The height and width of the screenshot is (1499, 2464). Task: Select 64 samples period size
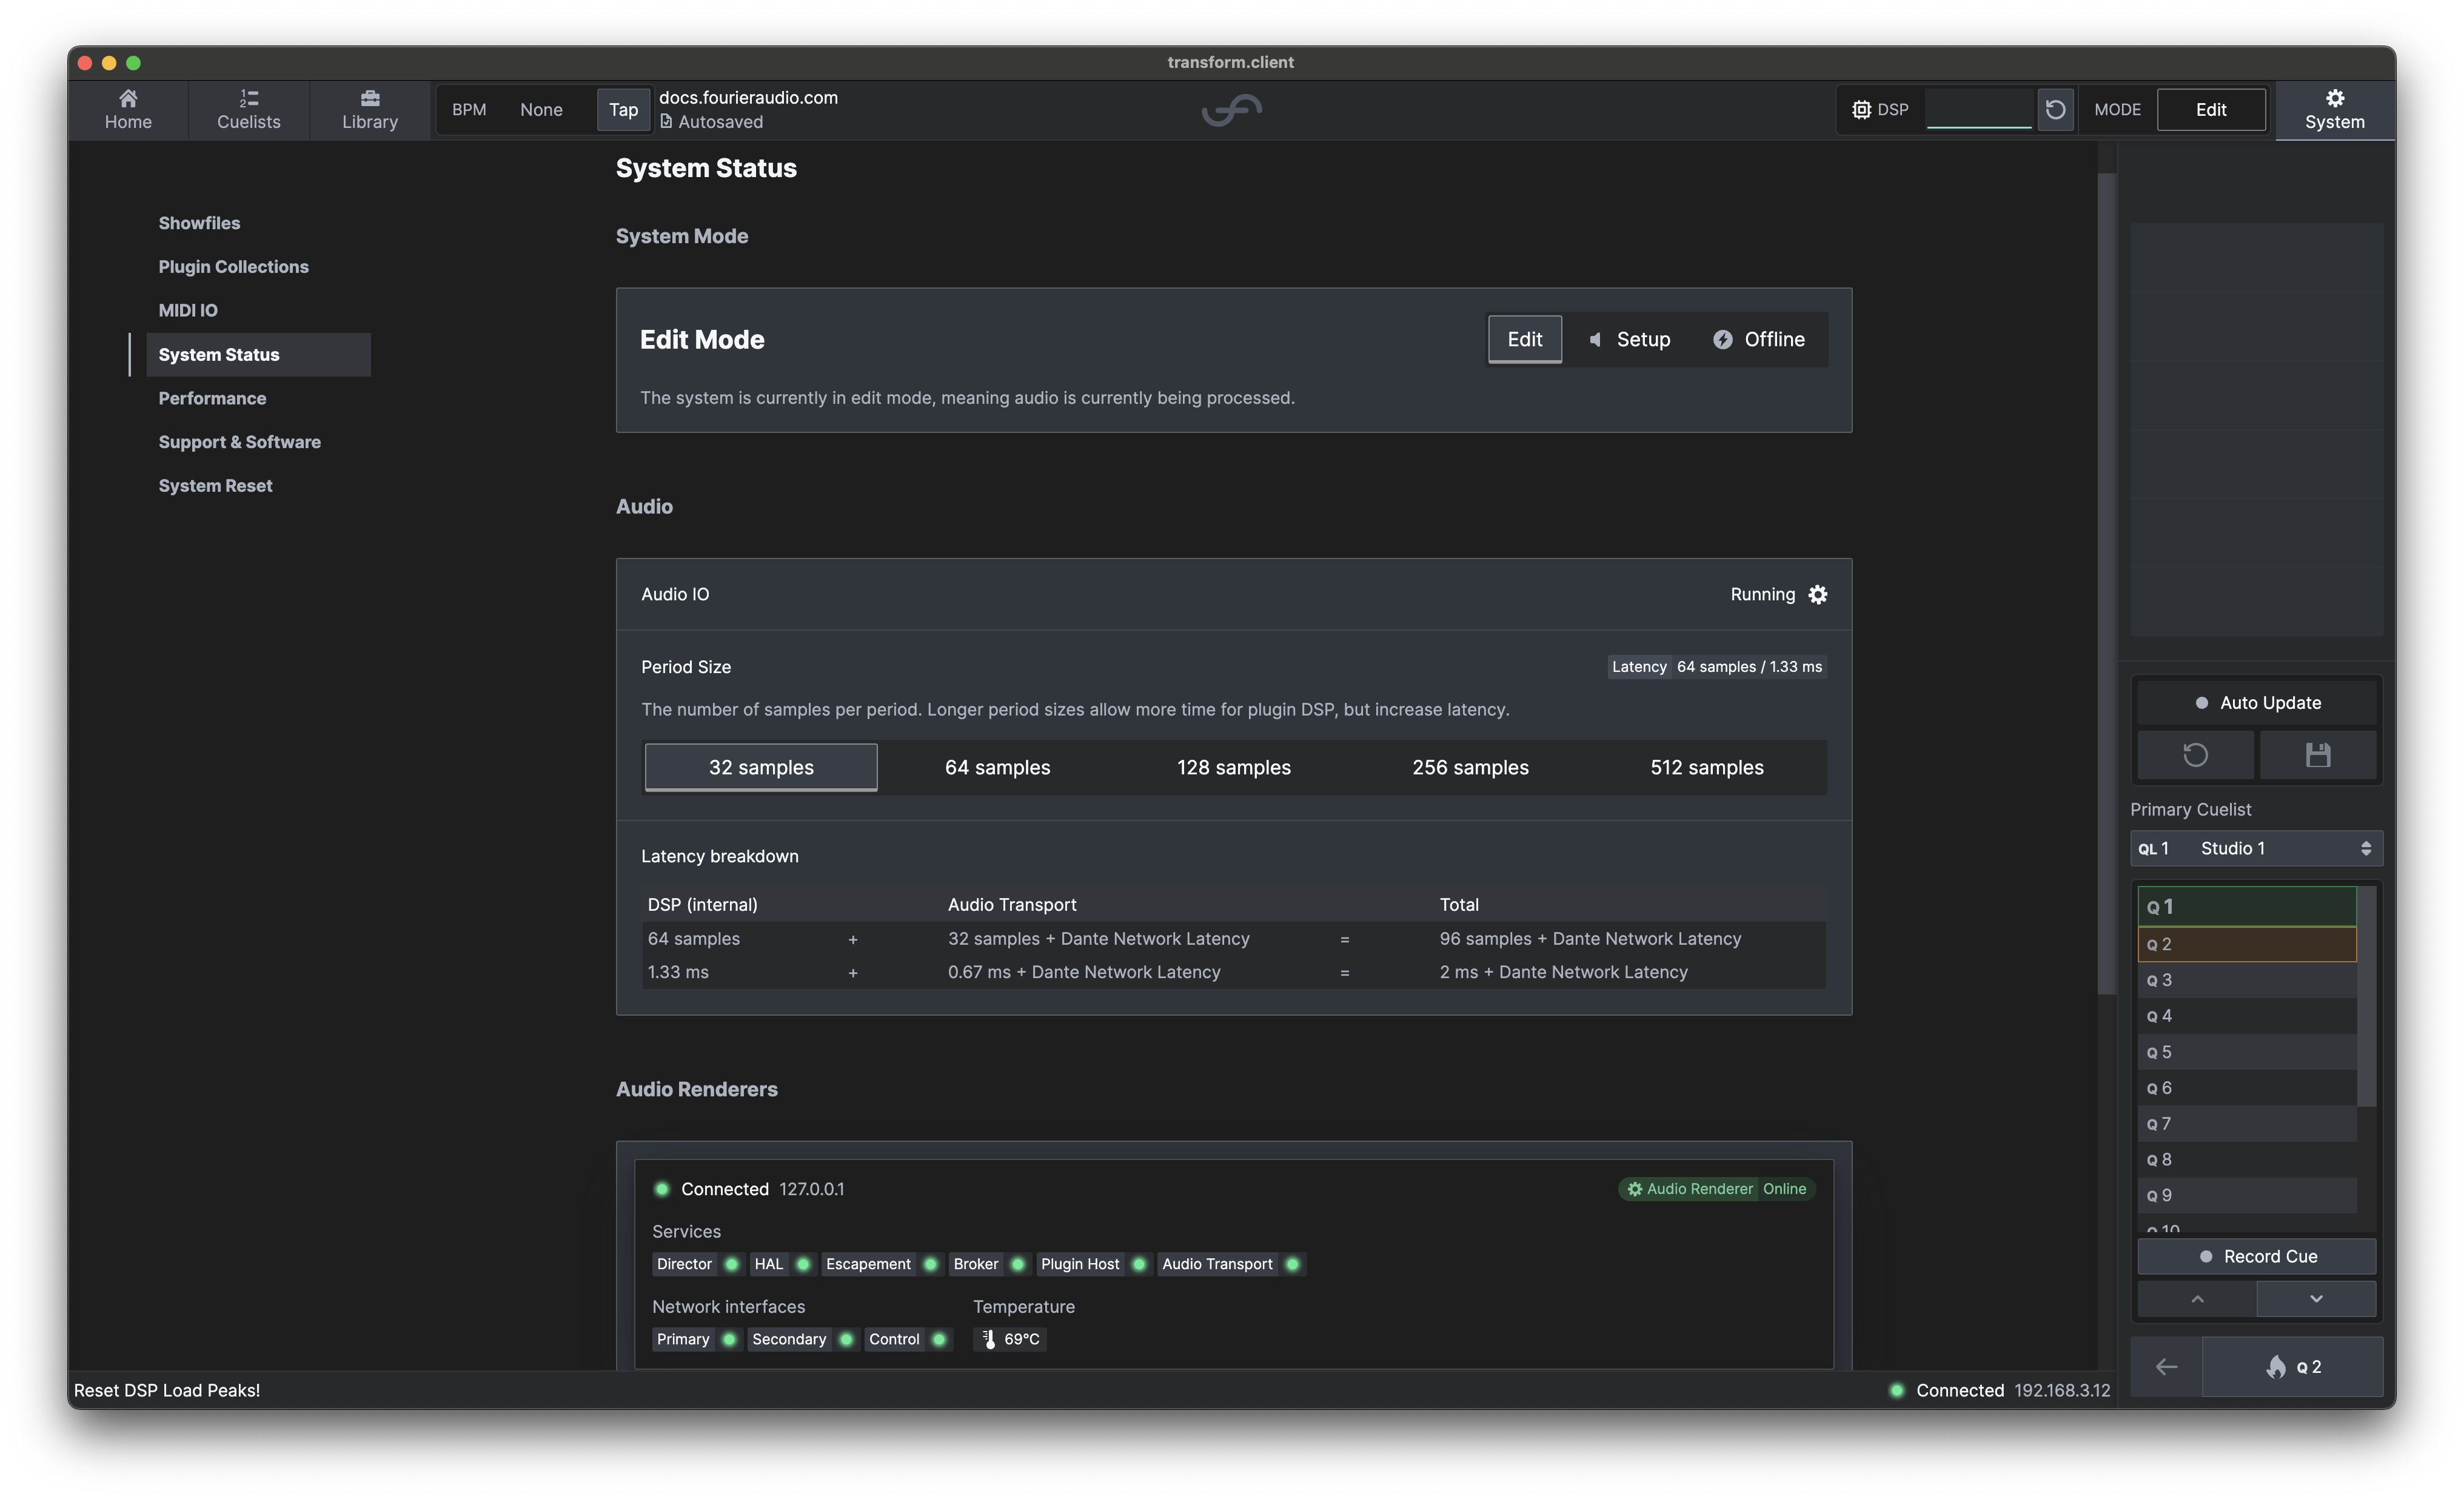[x=997, y=768]
